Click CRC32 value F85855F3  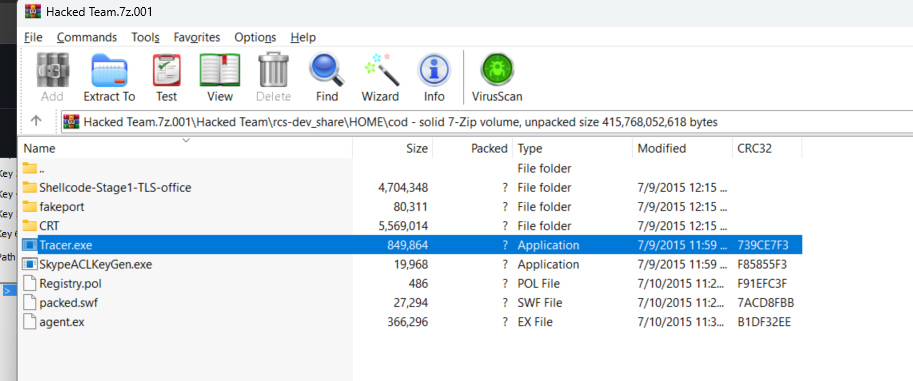coord(762,264)
